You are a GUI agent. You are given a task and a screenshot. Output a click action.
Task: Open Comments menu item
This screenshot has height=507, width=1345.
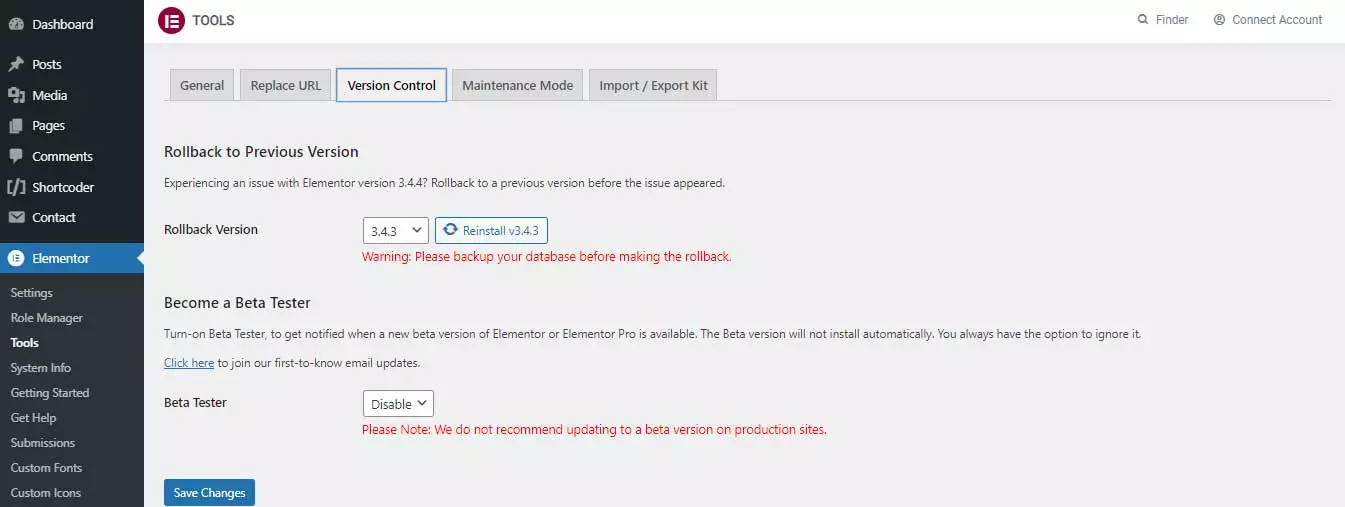point(72,156)
